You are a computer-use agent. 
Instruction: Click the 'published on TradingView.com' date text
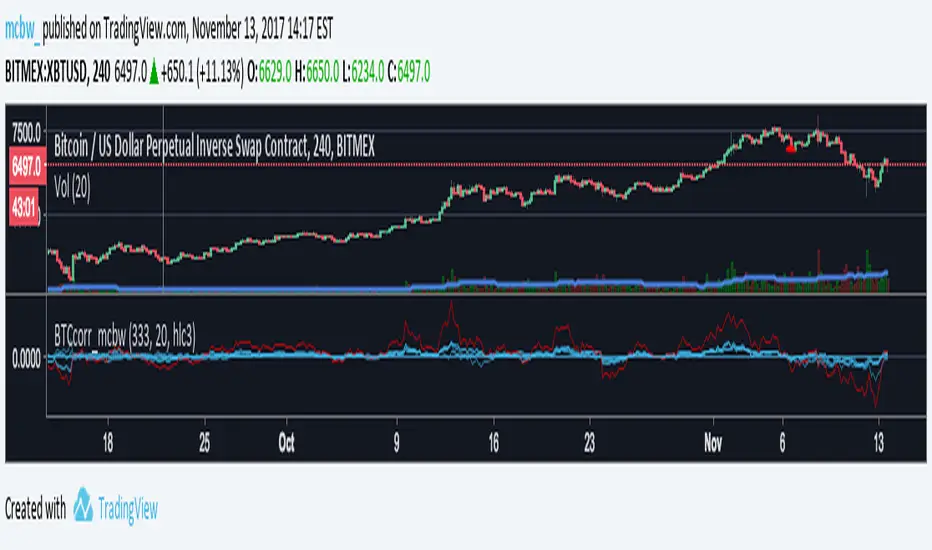coord(187,29)
